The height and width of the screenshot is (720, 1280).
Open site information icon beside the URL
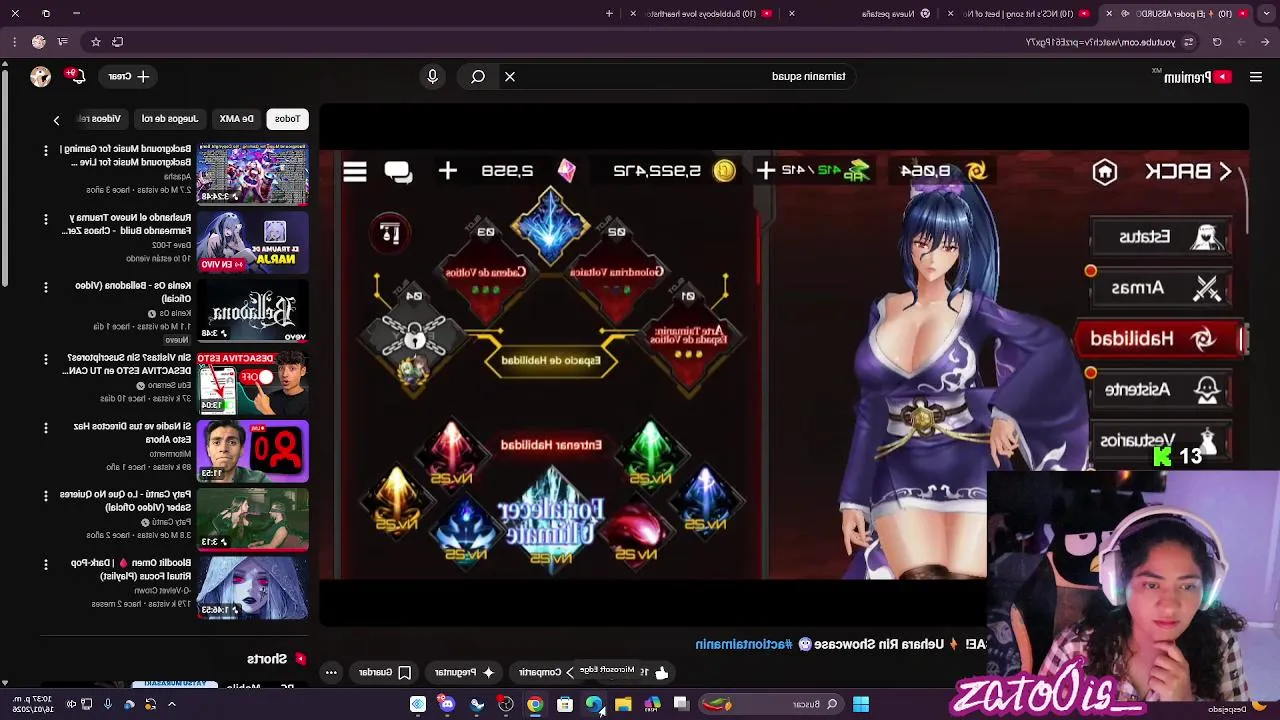pyautogui.click(x=1188, y=42)
